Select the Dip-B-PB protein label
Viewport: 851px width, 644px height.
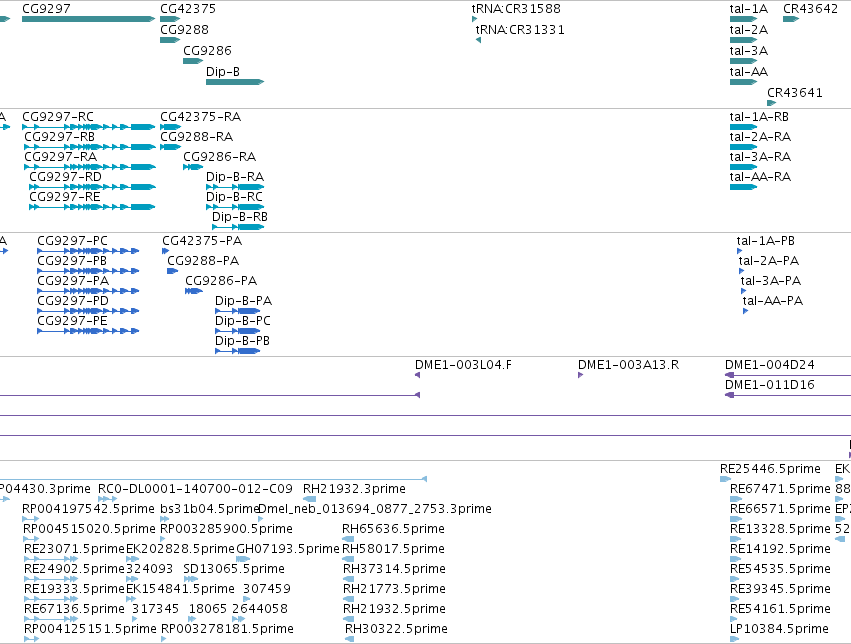pyautogui.click(x=243, y=341)
